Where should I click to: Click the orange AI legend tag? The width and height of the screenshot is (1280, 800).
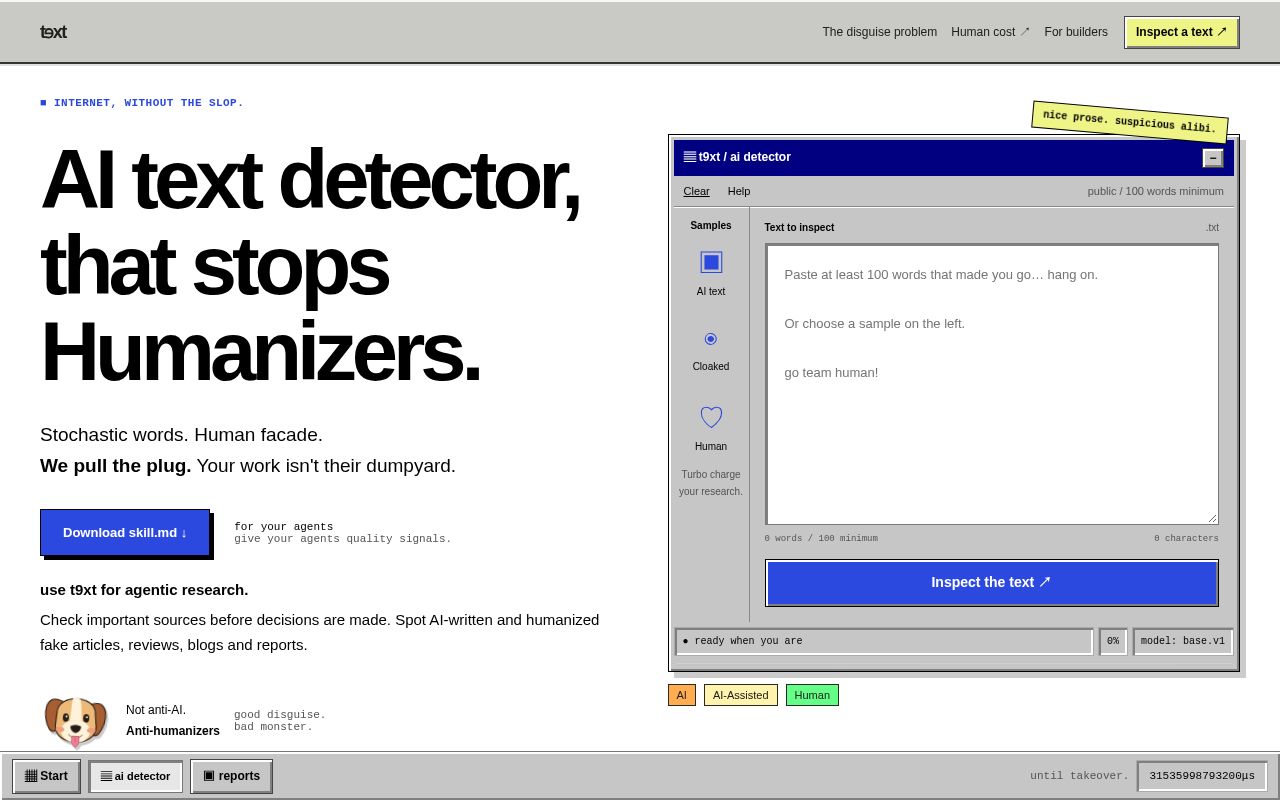point(682,695)
